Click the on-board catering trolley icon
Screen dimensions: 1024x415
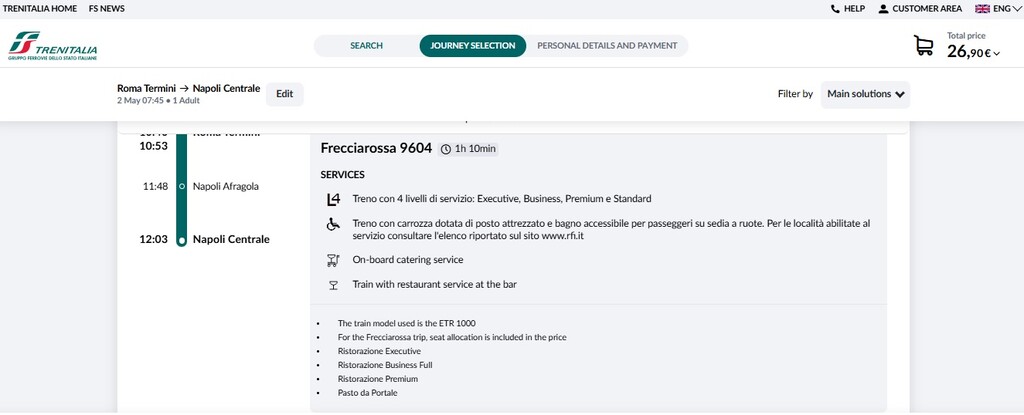tap(333, 260)
